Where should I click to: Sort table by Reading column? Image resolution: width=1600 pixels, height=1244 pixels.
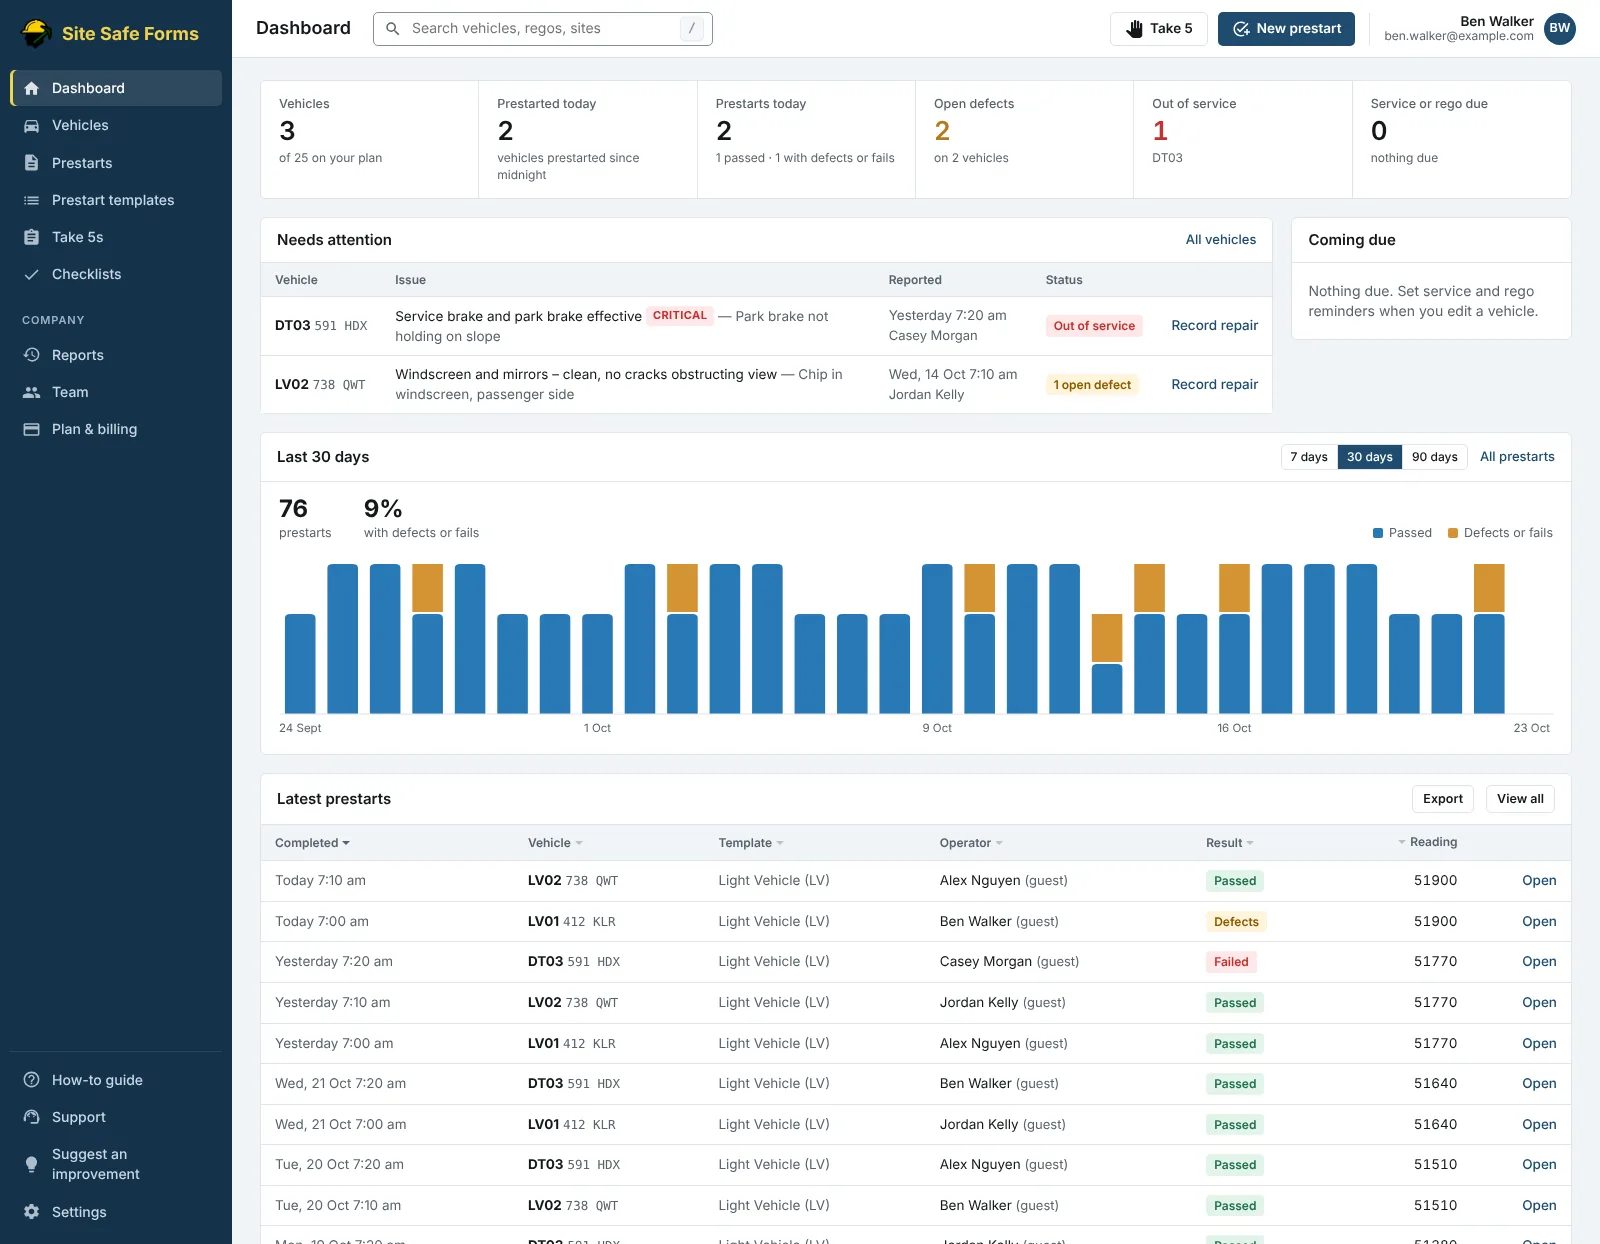pyautogui.click(x=1427, y=842)
